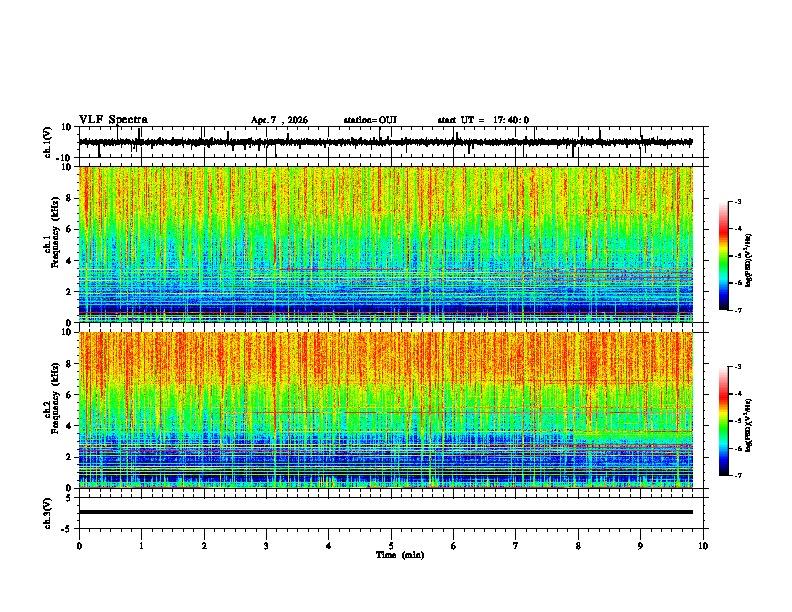
Task: Click time axis tick label "7"
Action: pyautogui.click(x=516, y=546)
